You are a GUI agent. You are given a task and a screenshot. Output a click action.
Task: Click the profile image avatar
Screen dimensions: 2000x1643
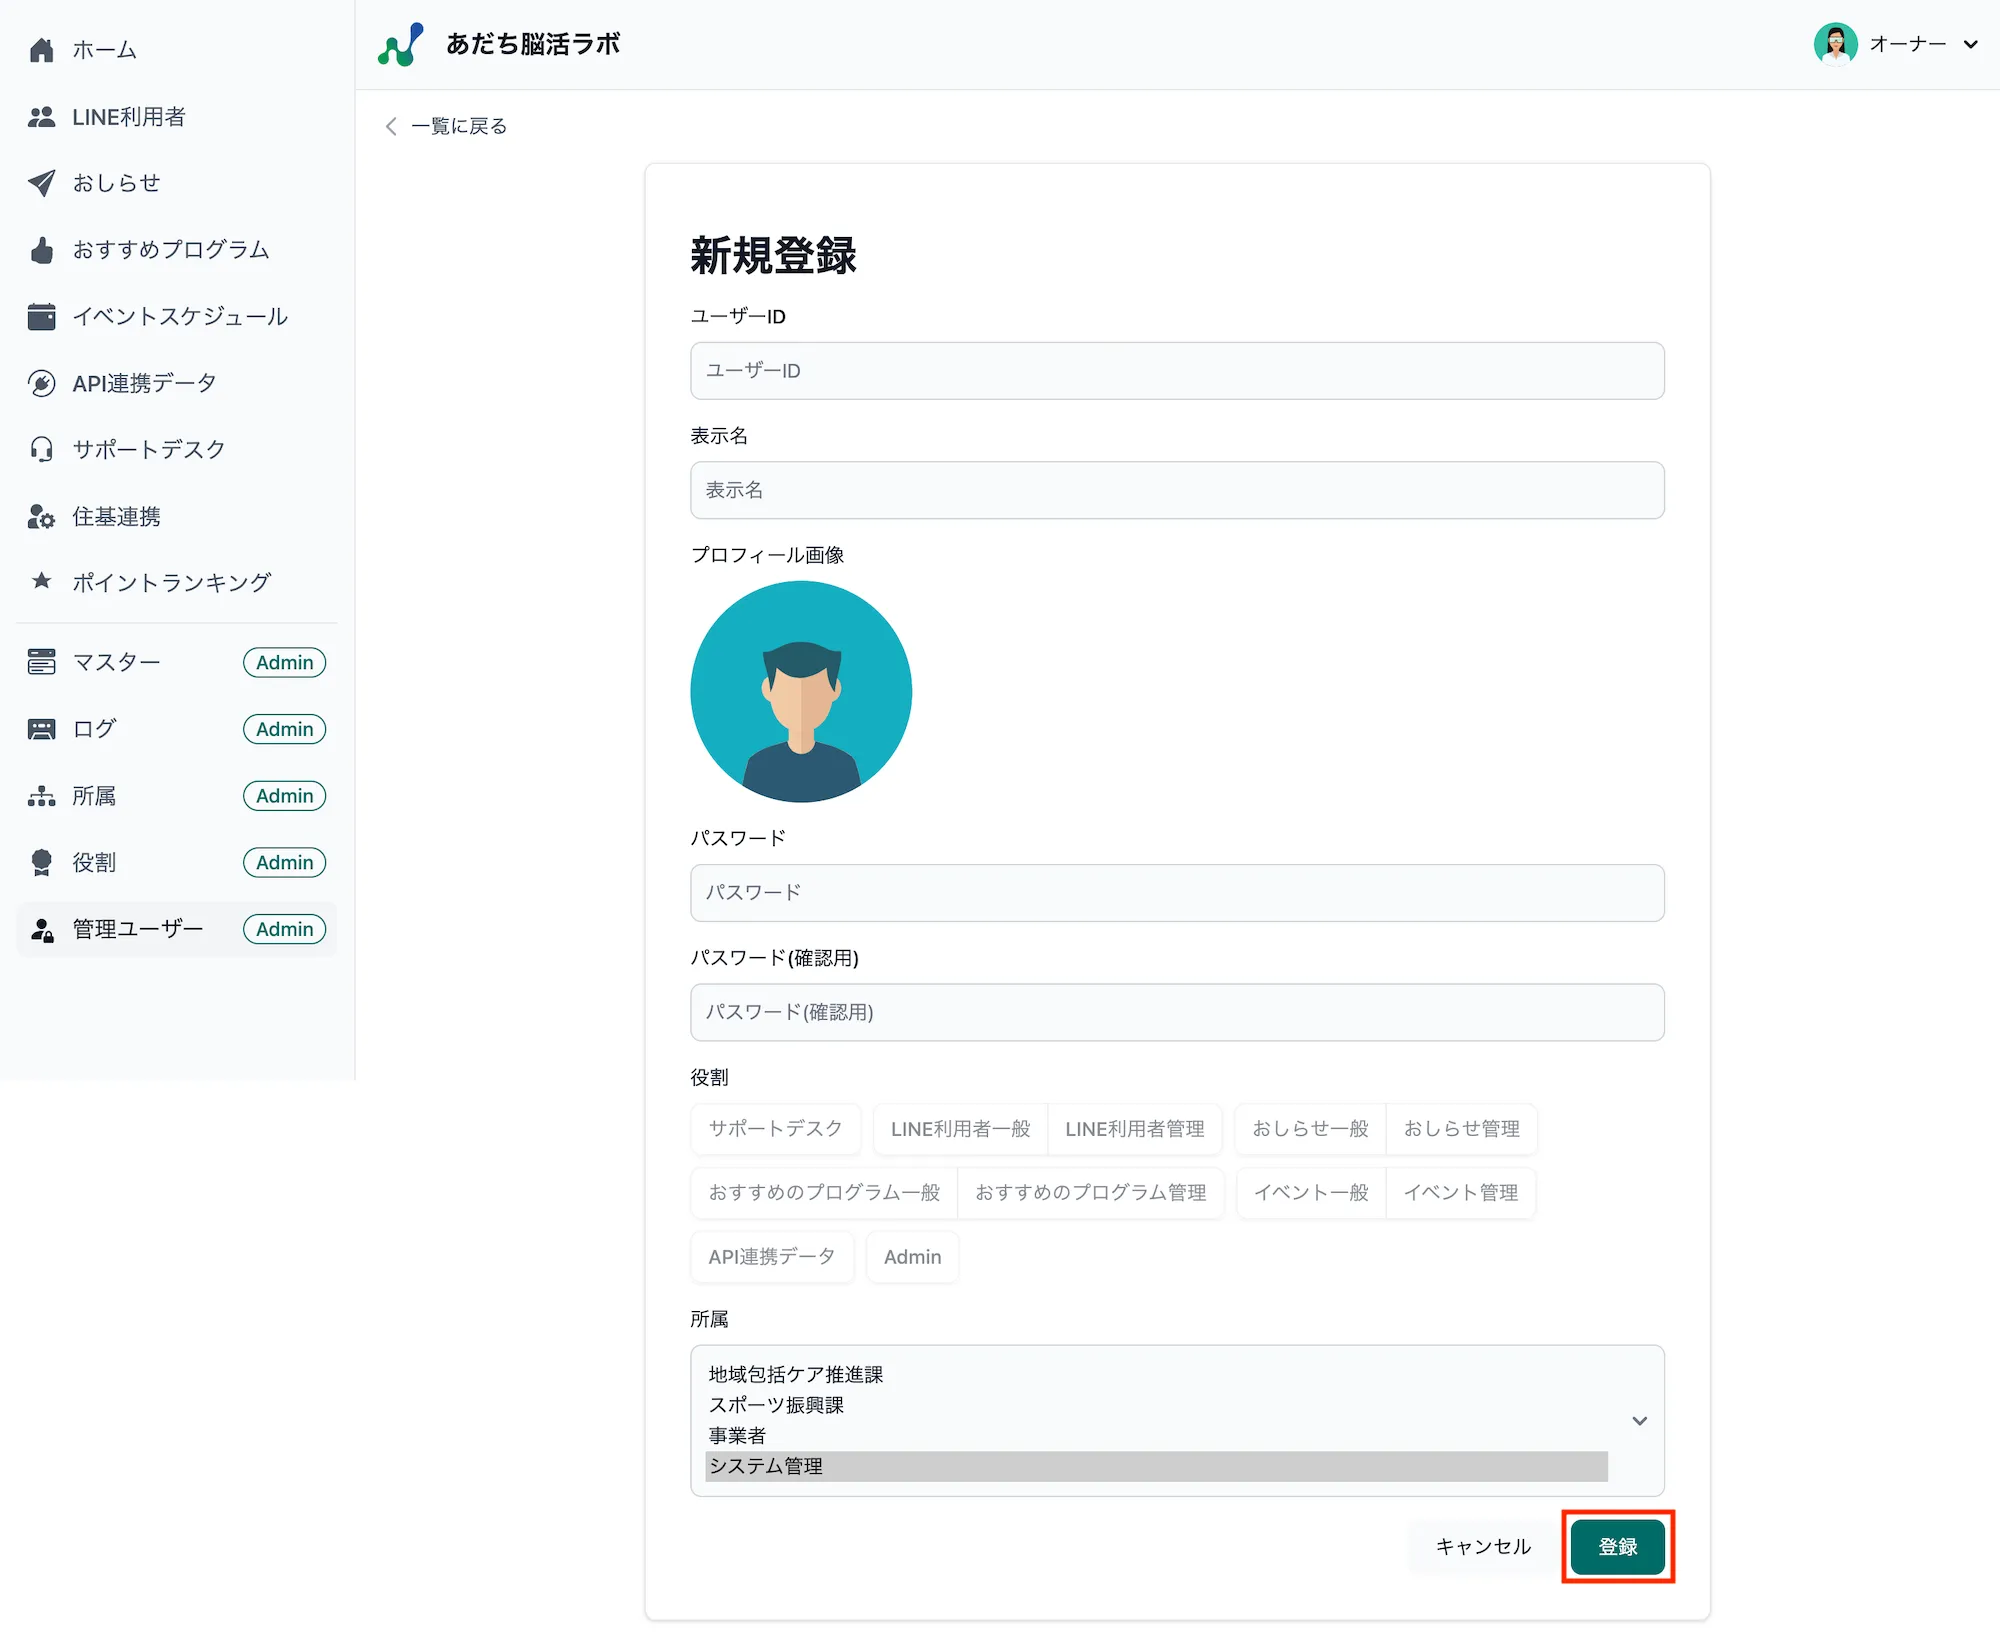(801, 692)
